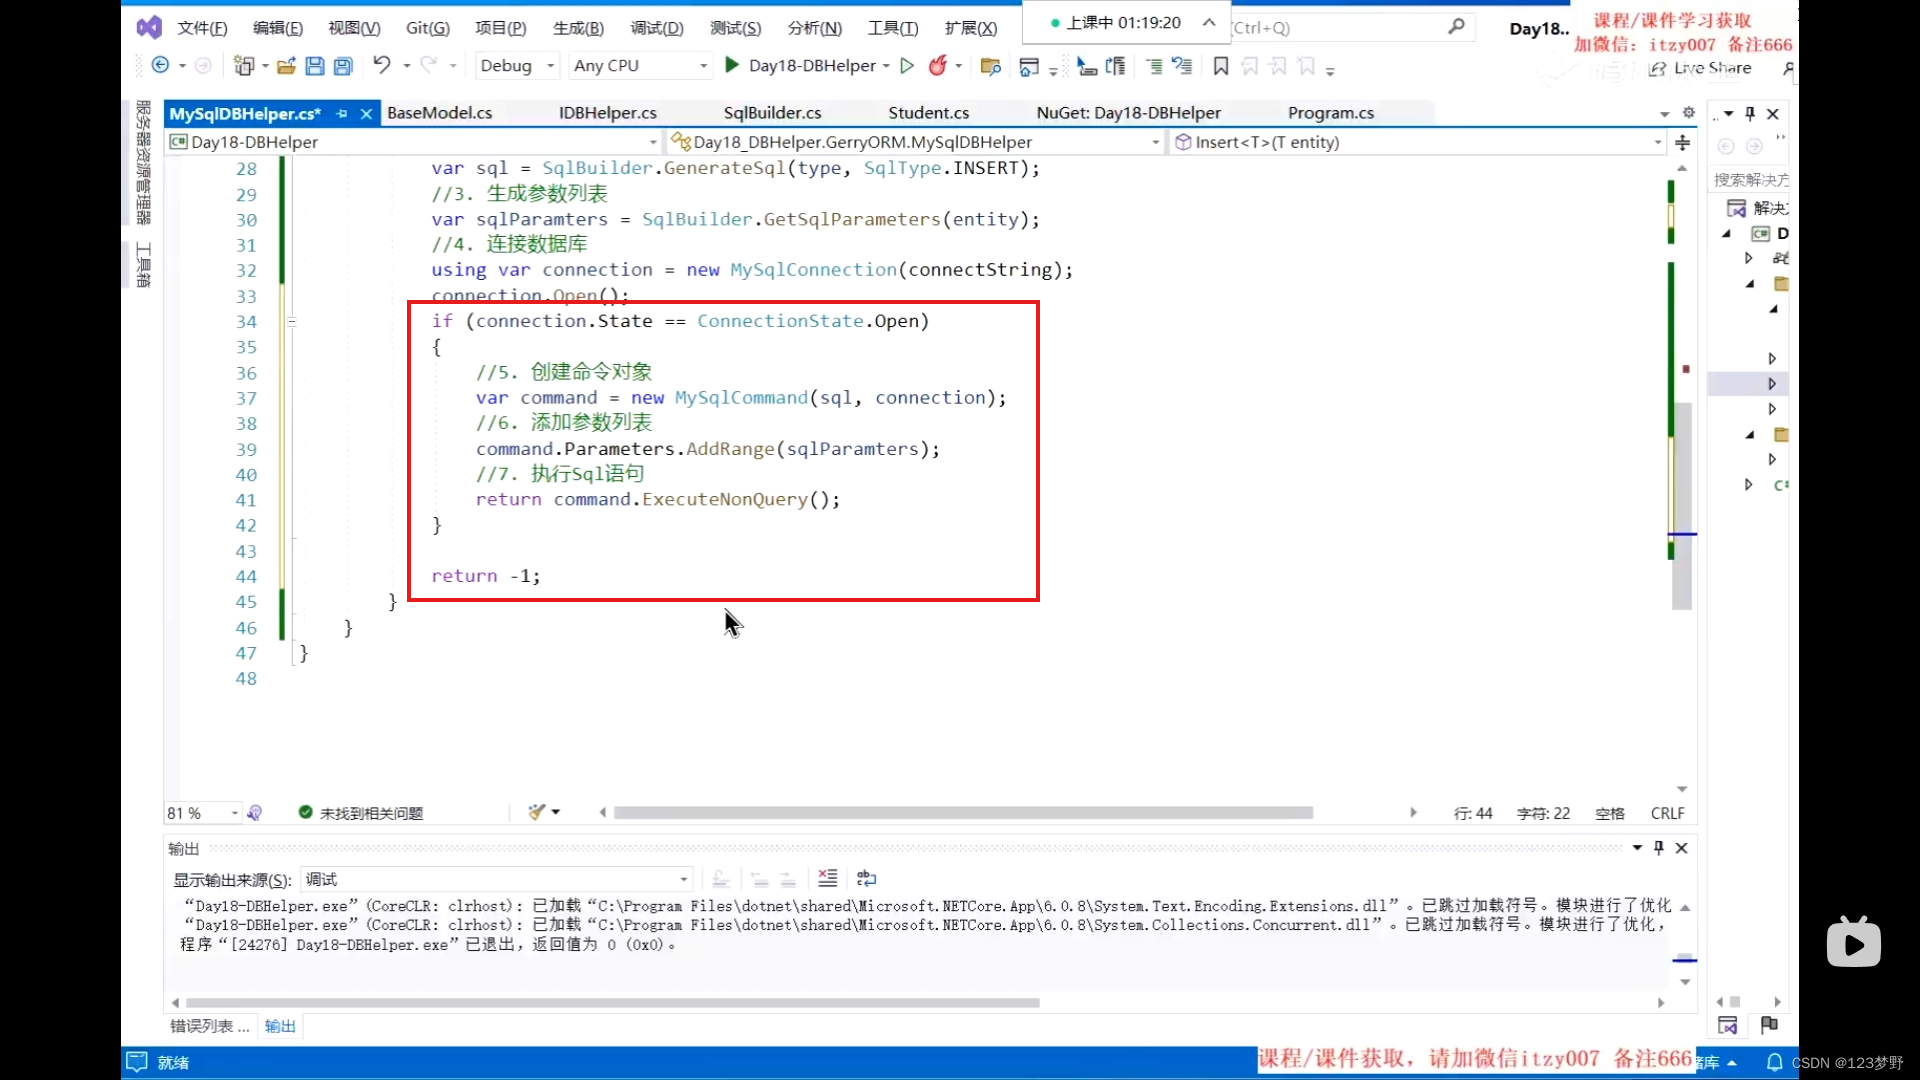Click the Save All toolbar icon
The width and height of the screenshot is (1920, 1080).
(343, 66)
